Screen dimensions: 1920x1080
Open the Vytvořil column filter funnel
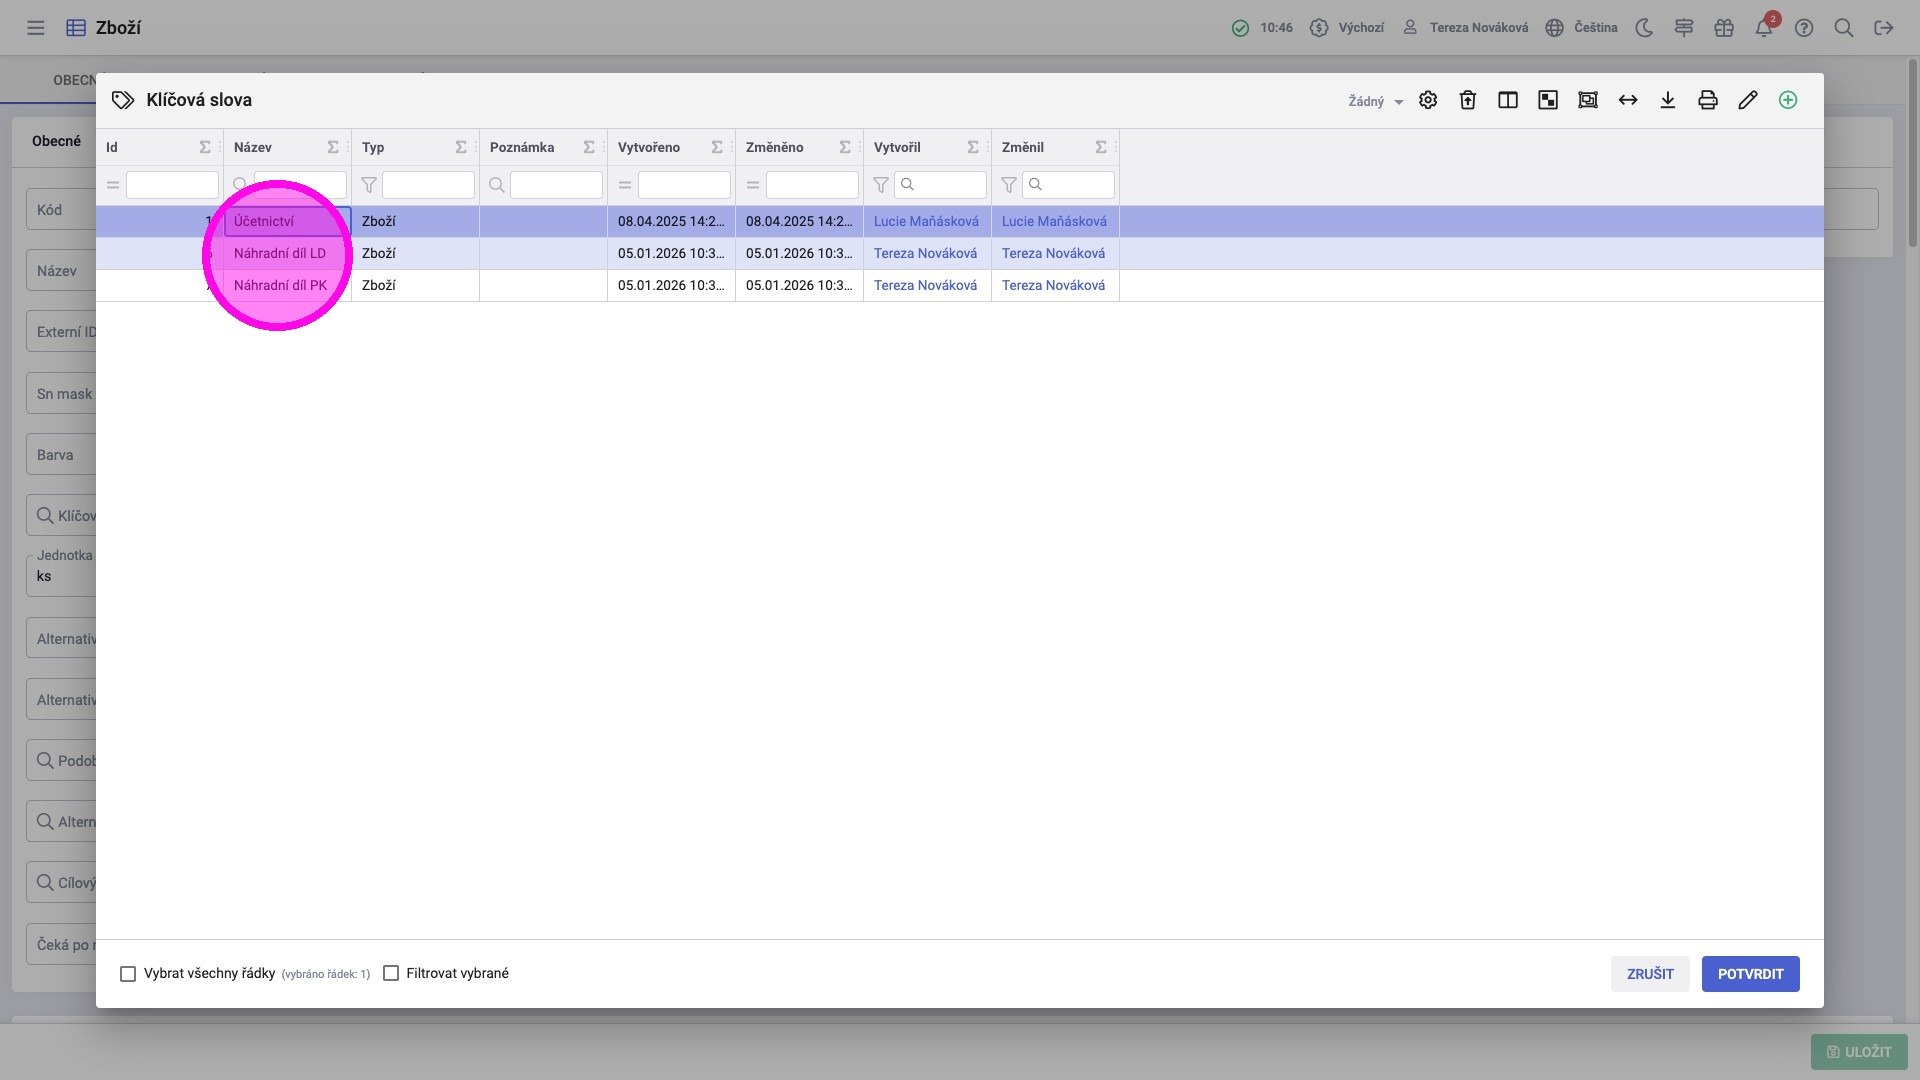(x=881, y=185)
